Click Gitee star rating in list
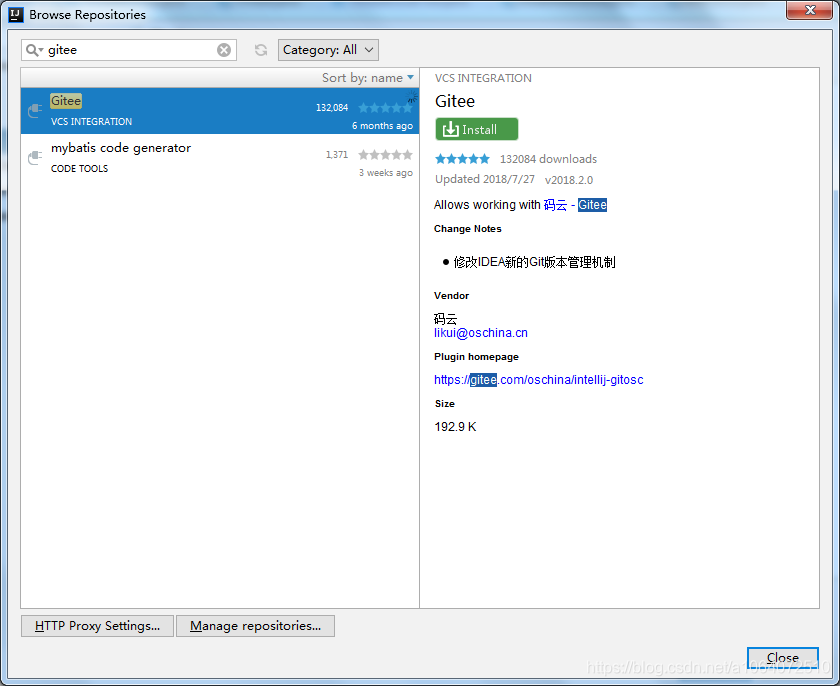The width and height of the screenshot is (840, 686). (x=385, y=108)
